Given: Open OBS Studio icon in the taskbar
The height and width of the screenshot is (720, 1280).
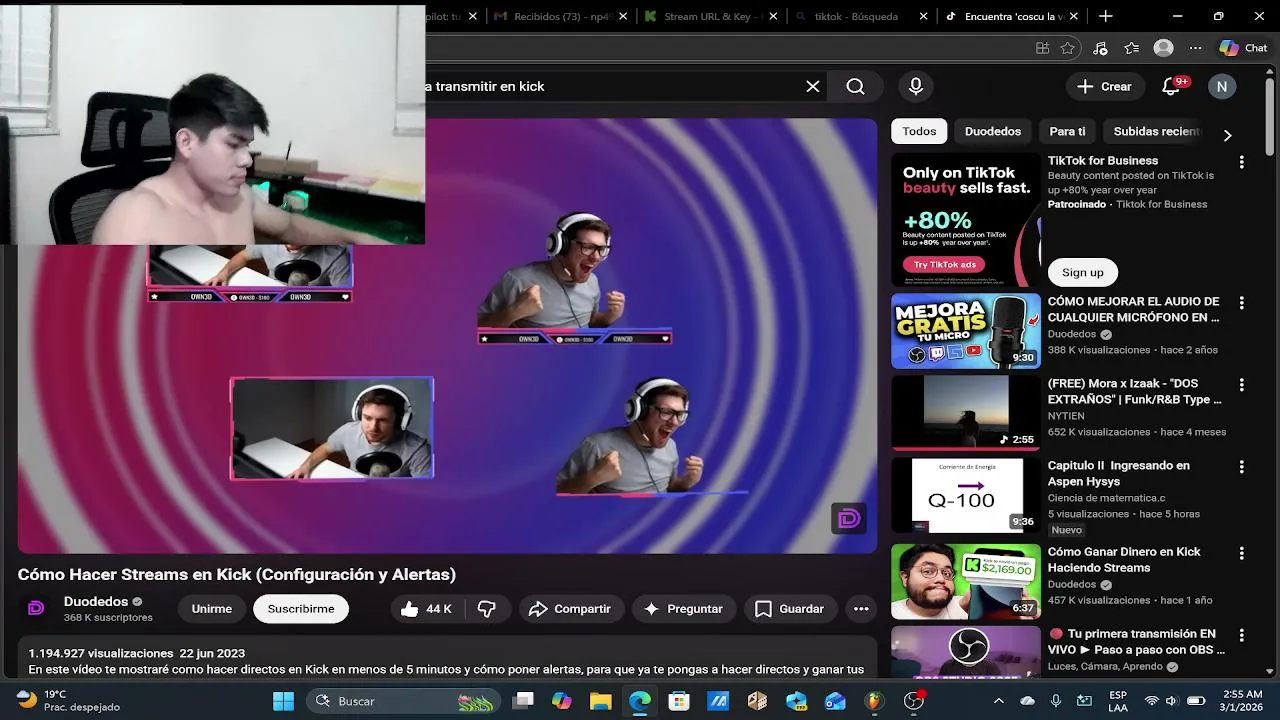Looking at the screenshot, I should (x=914, y=701).
